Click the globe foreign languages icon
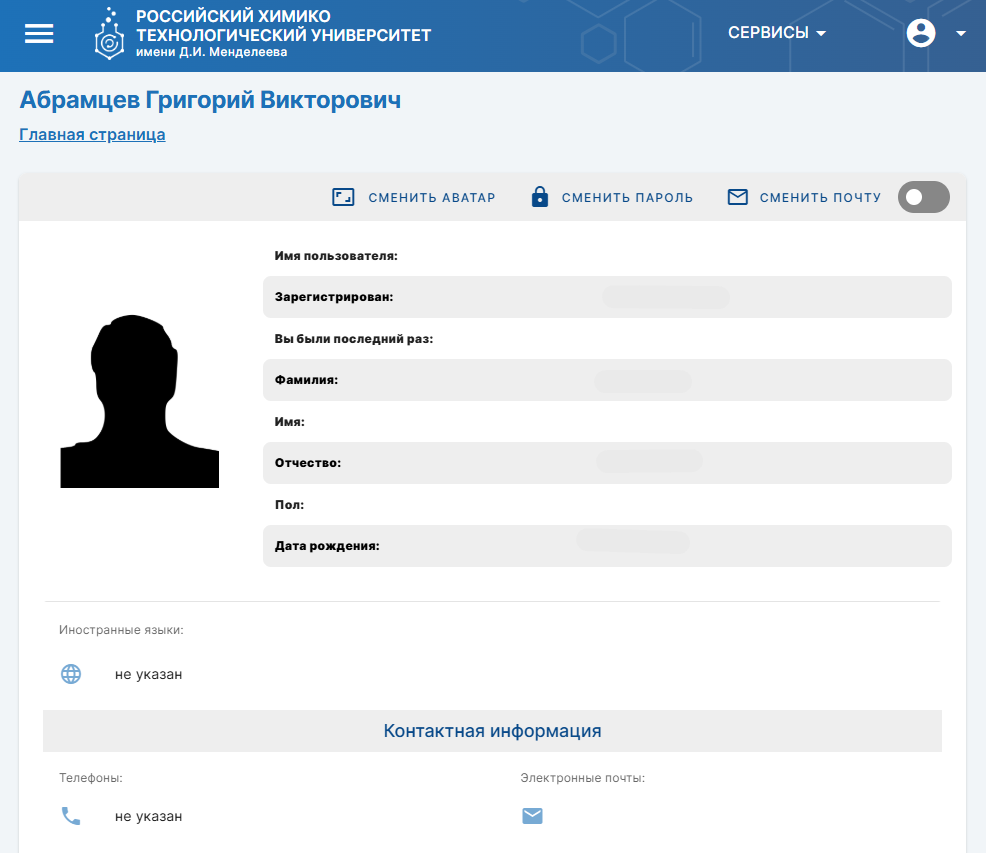 click(x=71, y=674)
